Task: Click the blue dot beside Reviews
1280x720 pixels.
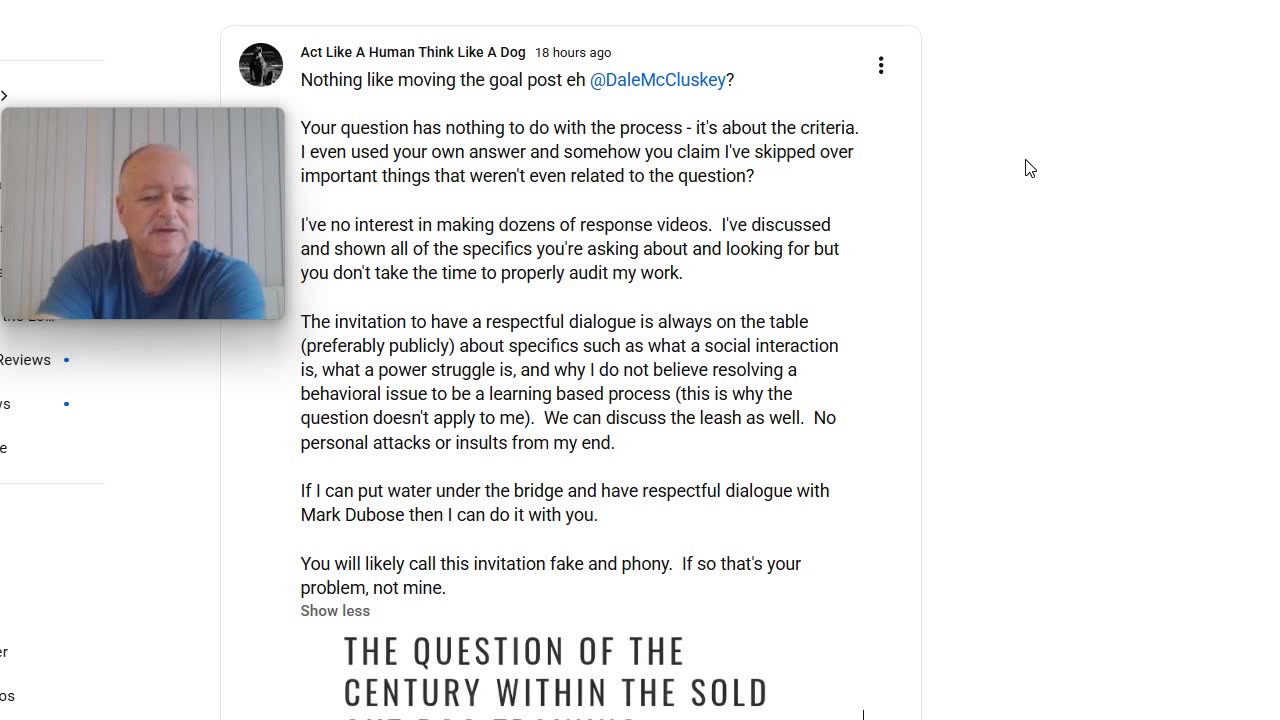Action: point(66,360)
